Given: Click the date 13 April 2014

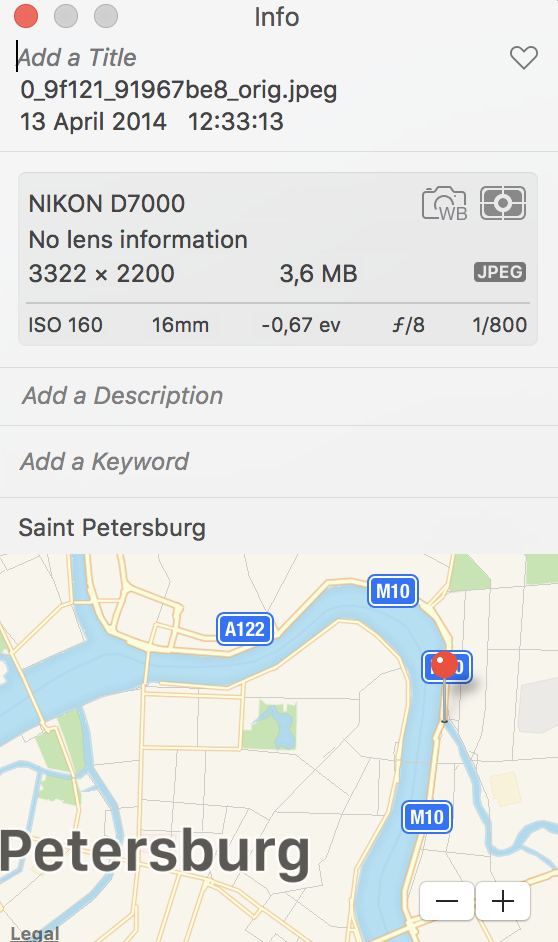Looking at the screenshot, I should pyautogui.click(x=93, y=122).
